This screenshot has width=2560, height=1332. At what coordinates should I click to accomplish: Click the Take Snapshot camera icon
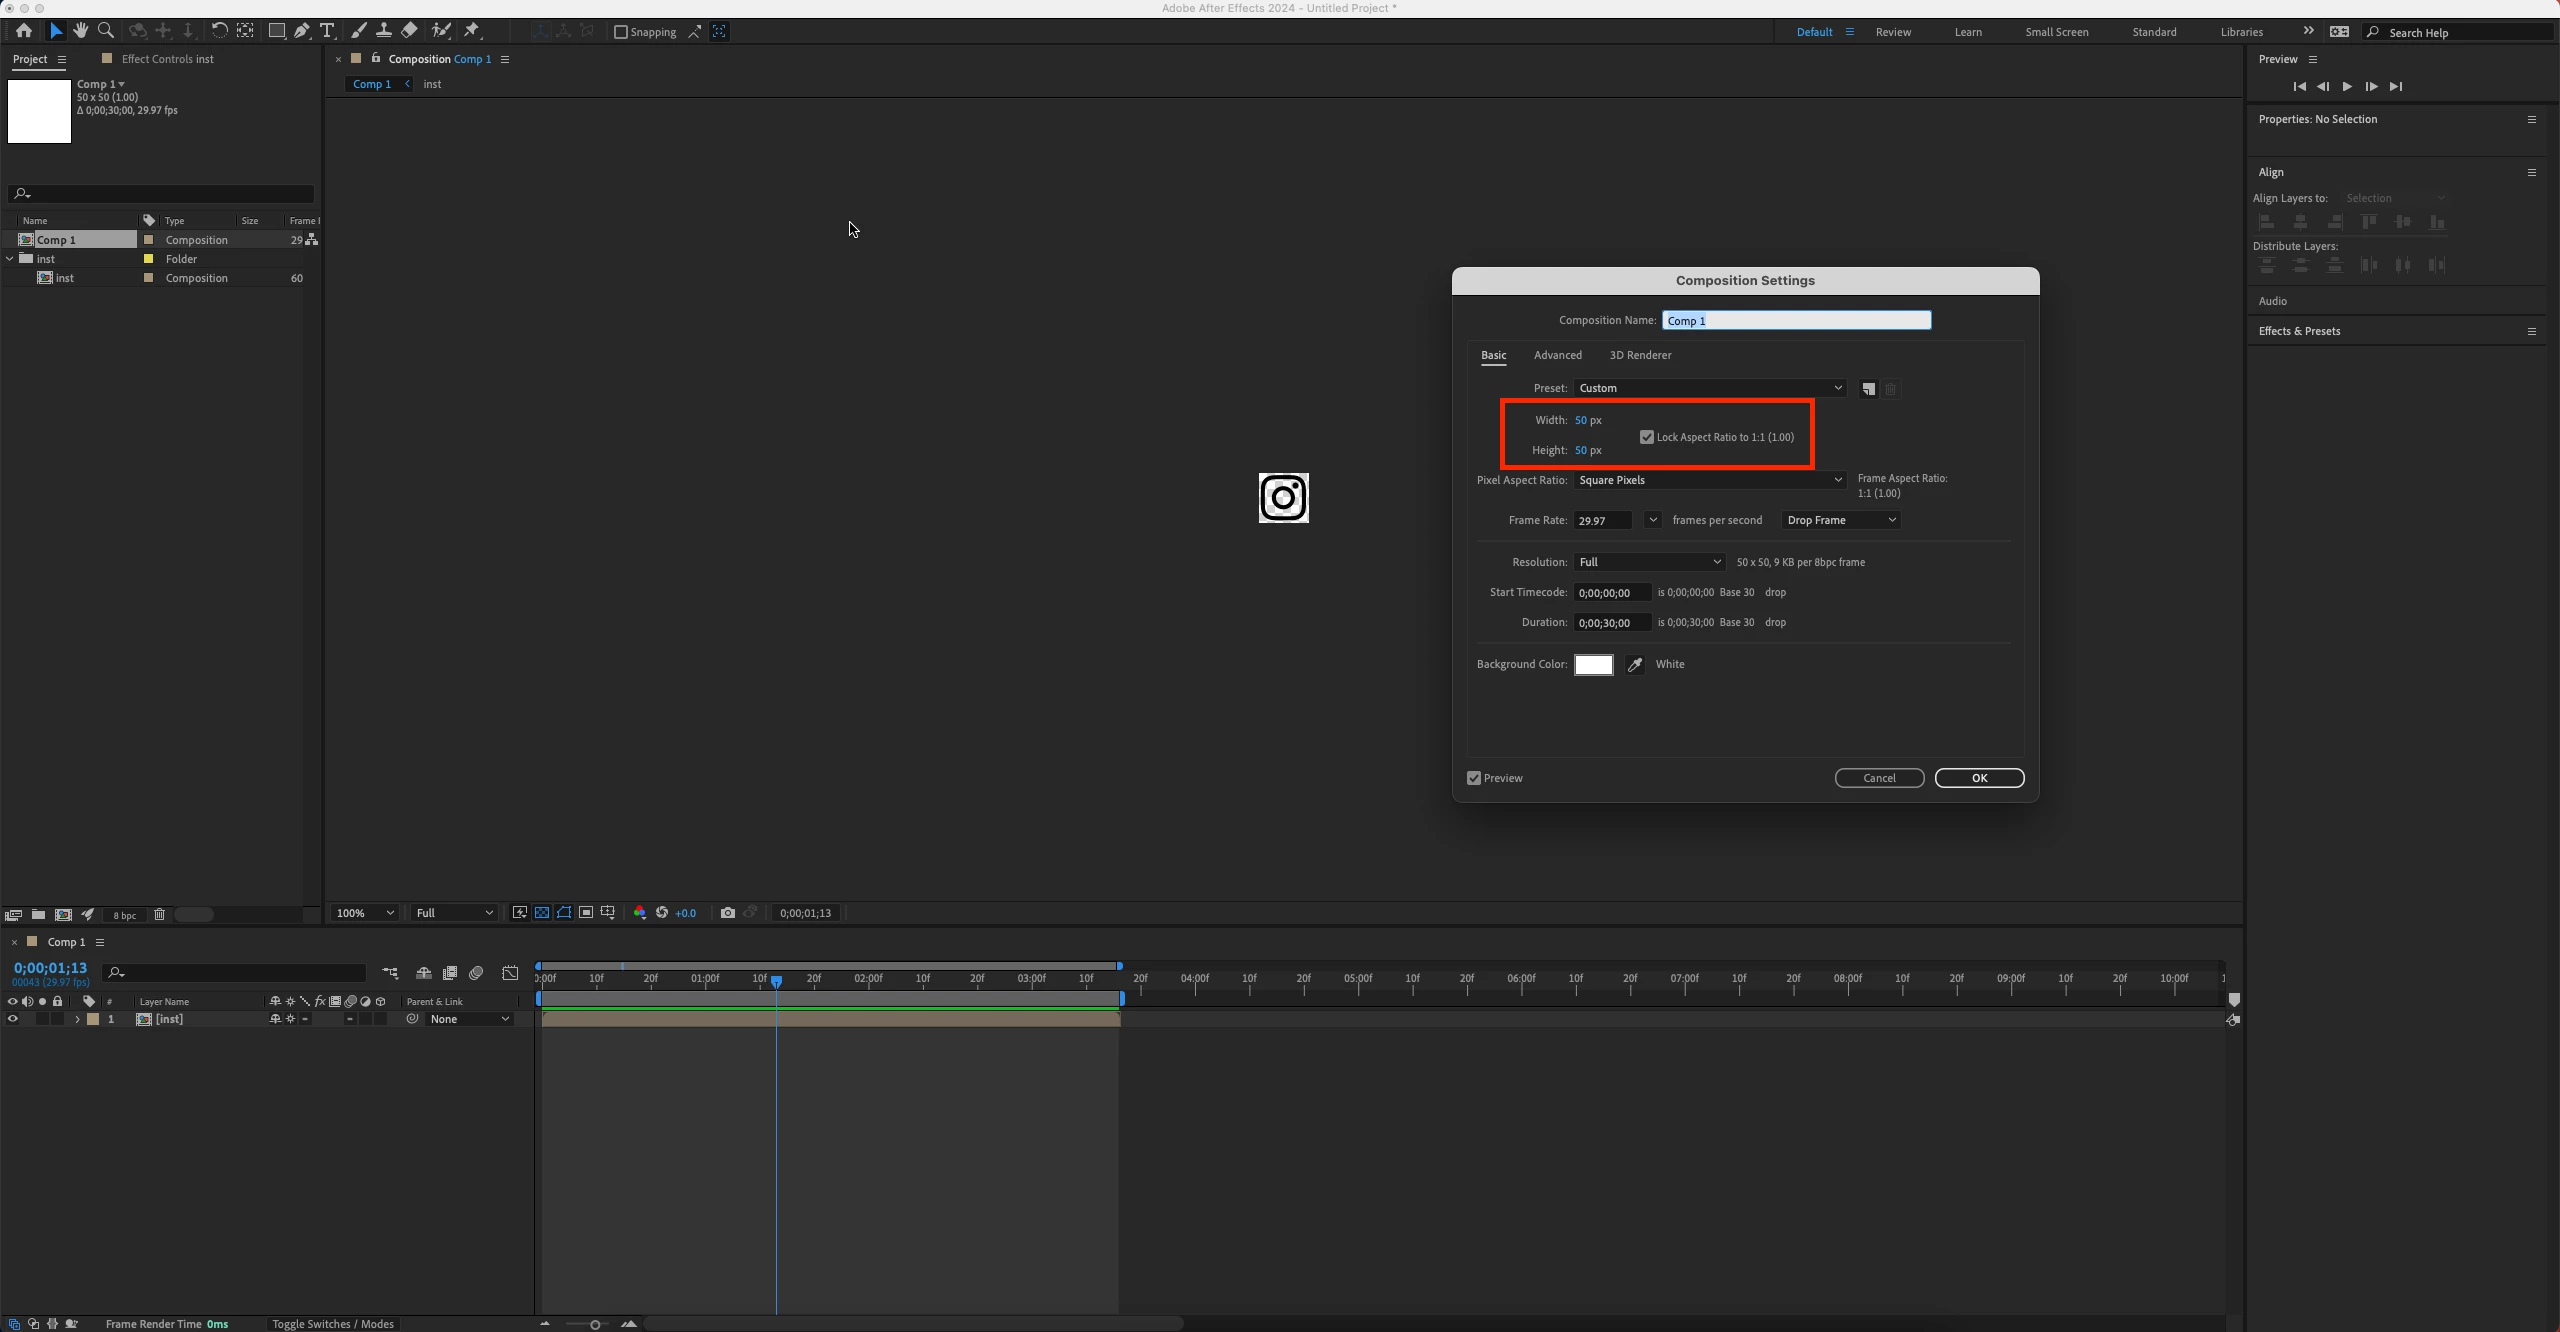pos(728,913)
